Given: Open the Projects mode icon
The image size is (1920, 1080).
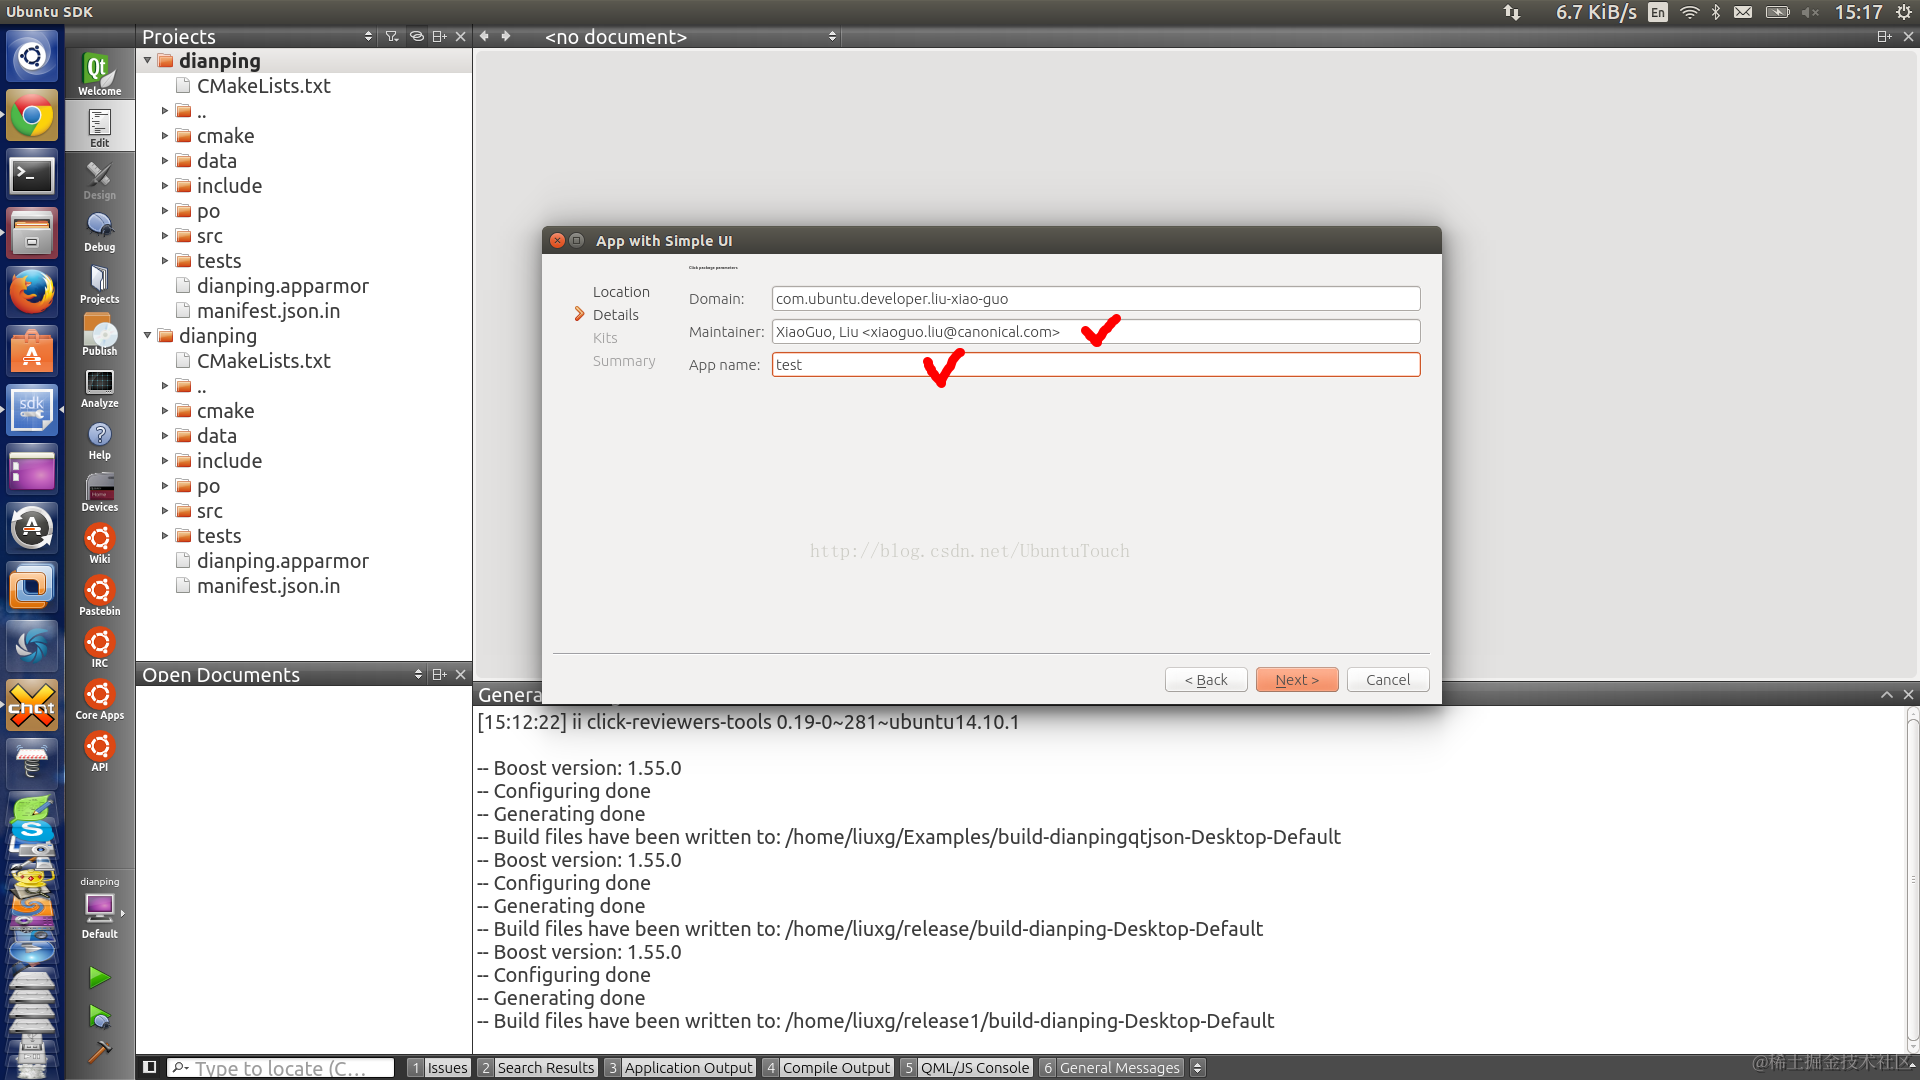Looking at the screenshot, I should click(99, 283).
